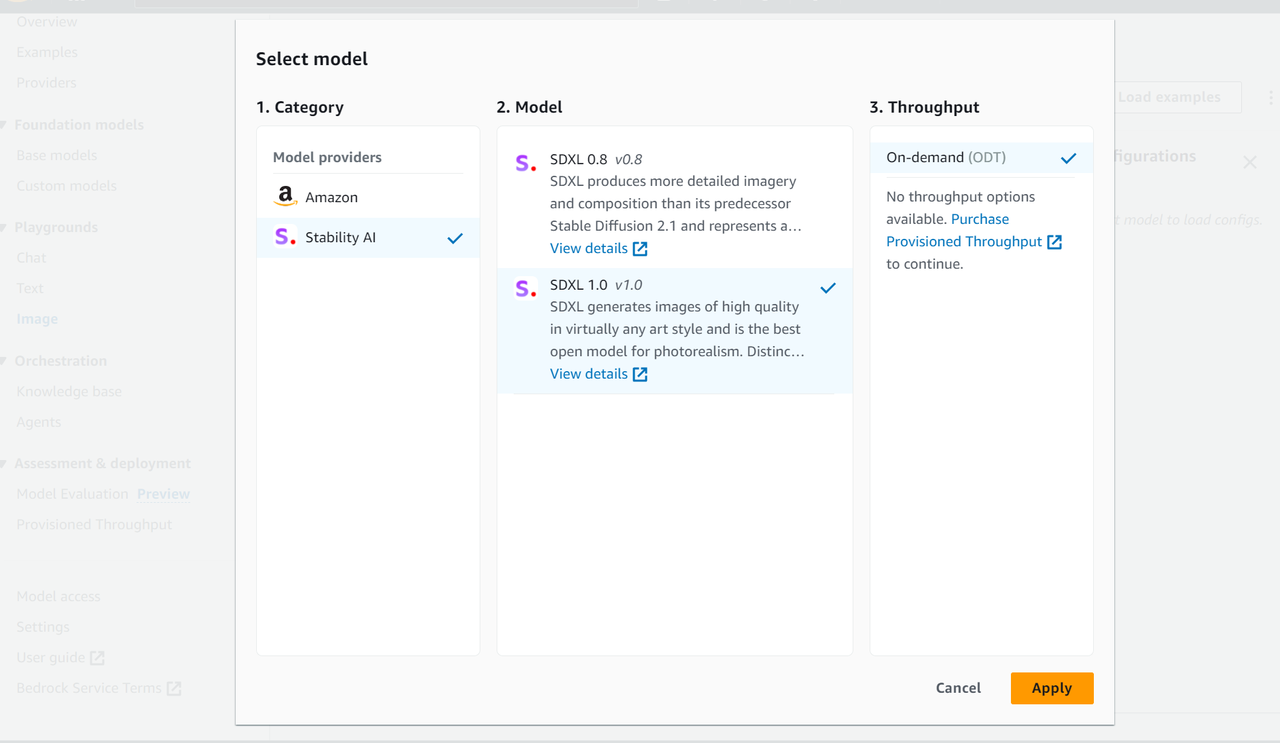Image resolution: width=1280 pixels, height=743 pixels.
Task: Open Examples in the sidebar
Action: point(47,52)
